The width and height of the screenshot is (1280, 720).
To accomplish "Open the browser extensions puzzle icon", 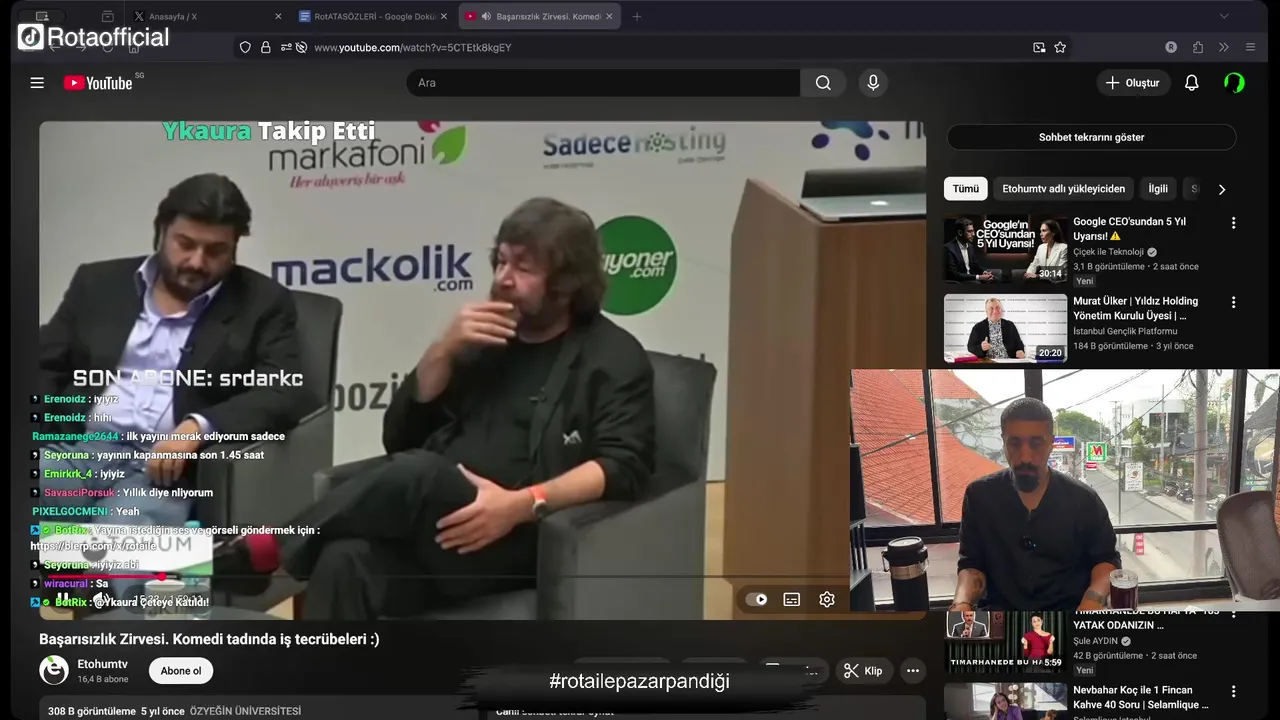I will click(1198, 47).
